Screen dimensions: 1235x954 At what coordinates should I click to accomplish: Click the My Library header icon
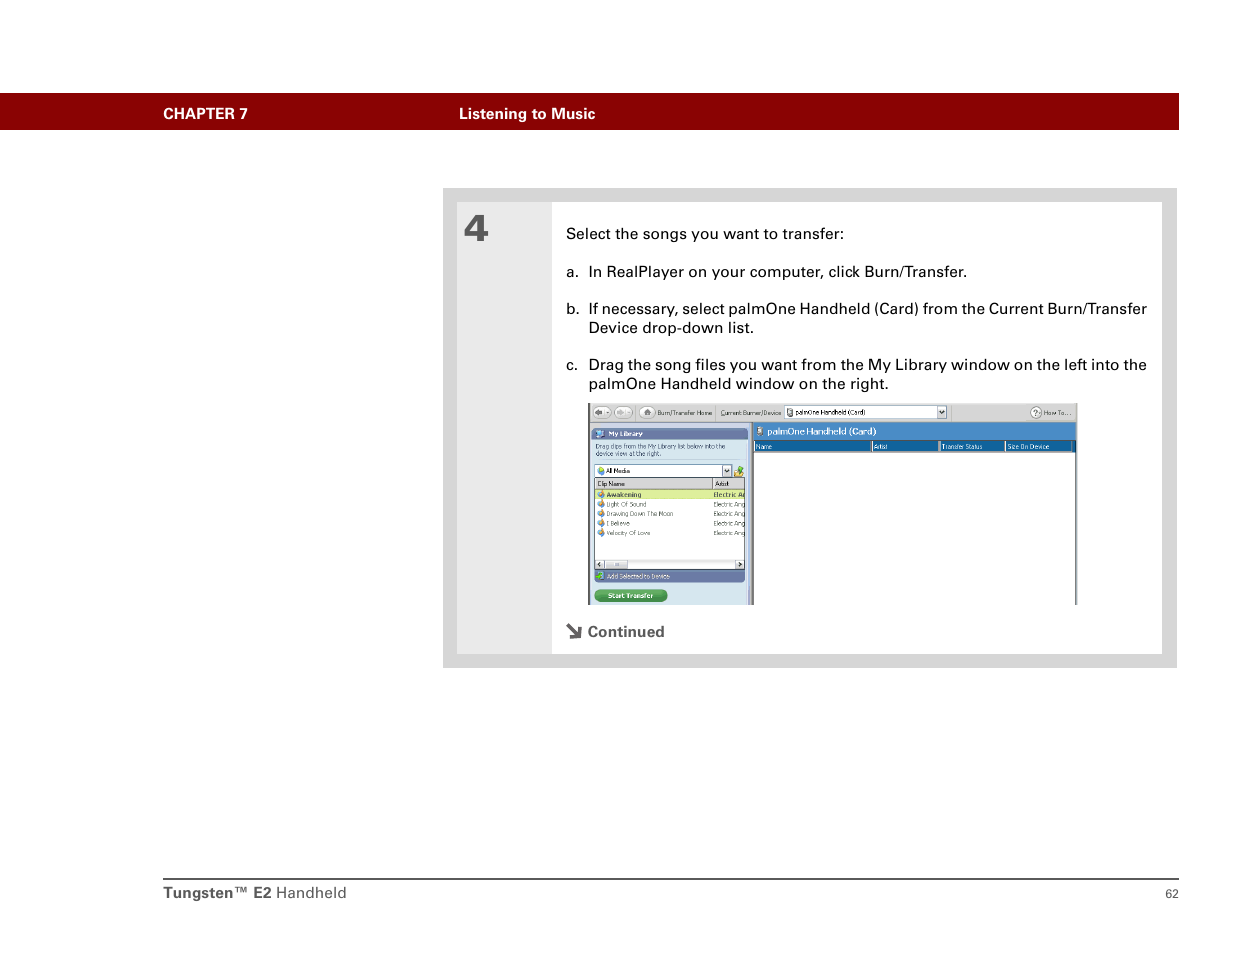click(600, 434)
